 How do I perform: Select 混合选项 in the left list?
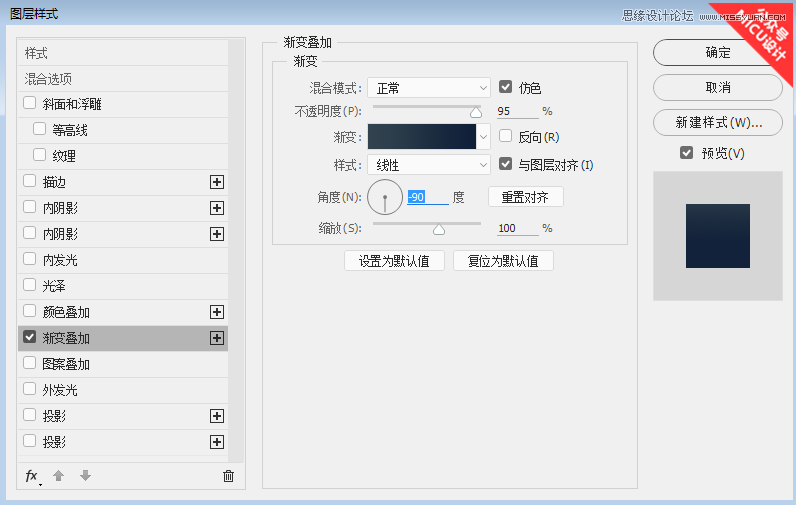pyautogui.click(x=49, y=79)
